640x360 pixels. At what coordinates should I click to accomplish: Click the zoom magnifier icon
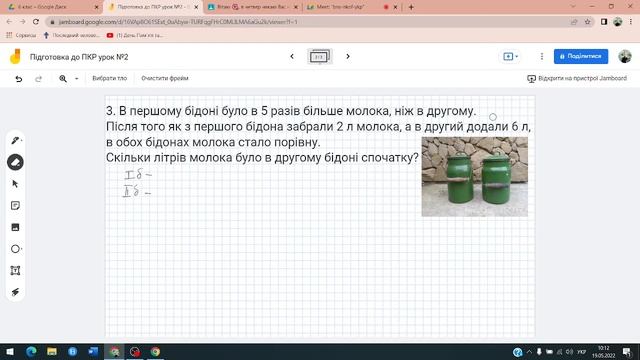(x=63, y=78)
